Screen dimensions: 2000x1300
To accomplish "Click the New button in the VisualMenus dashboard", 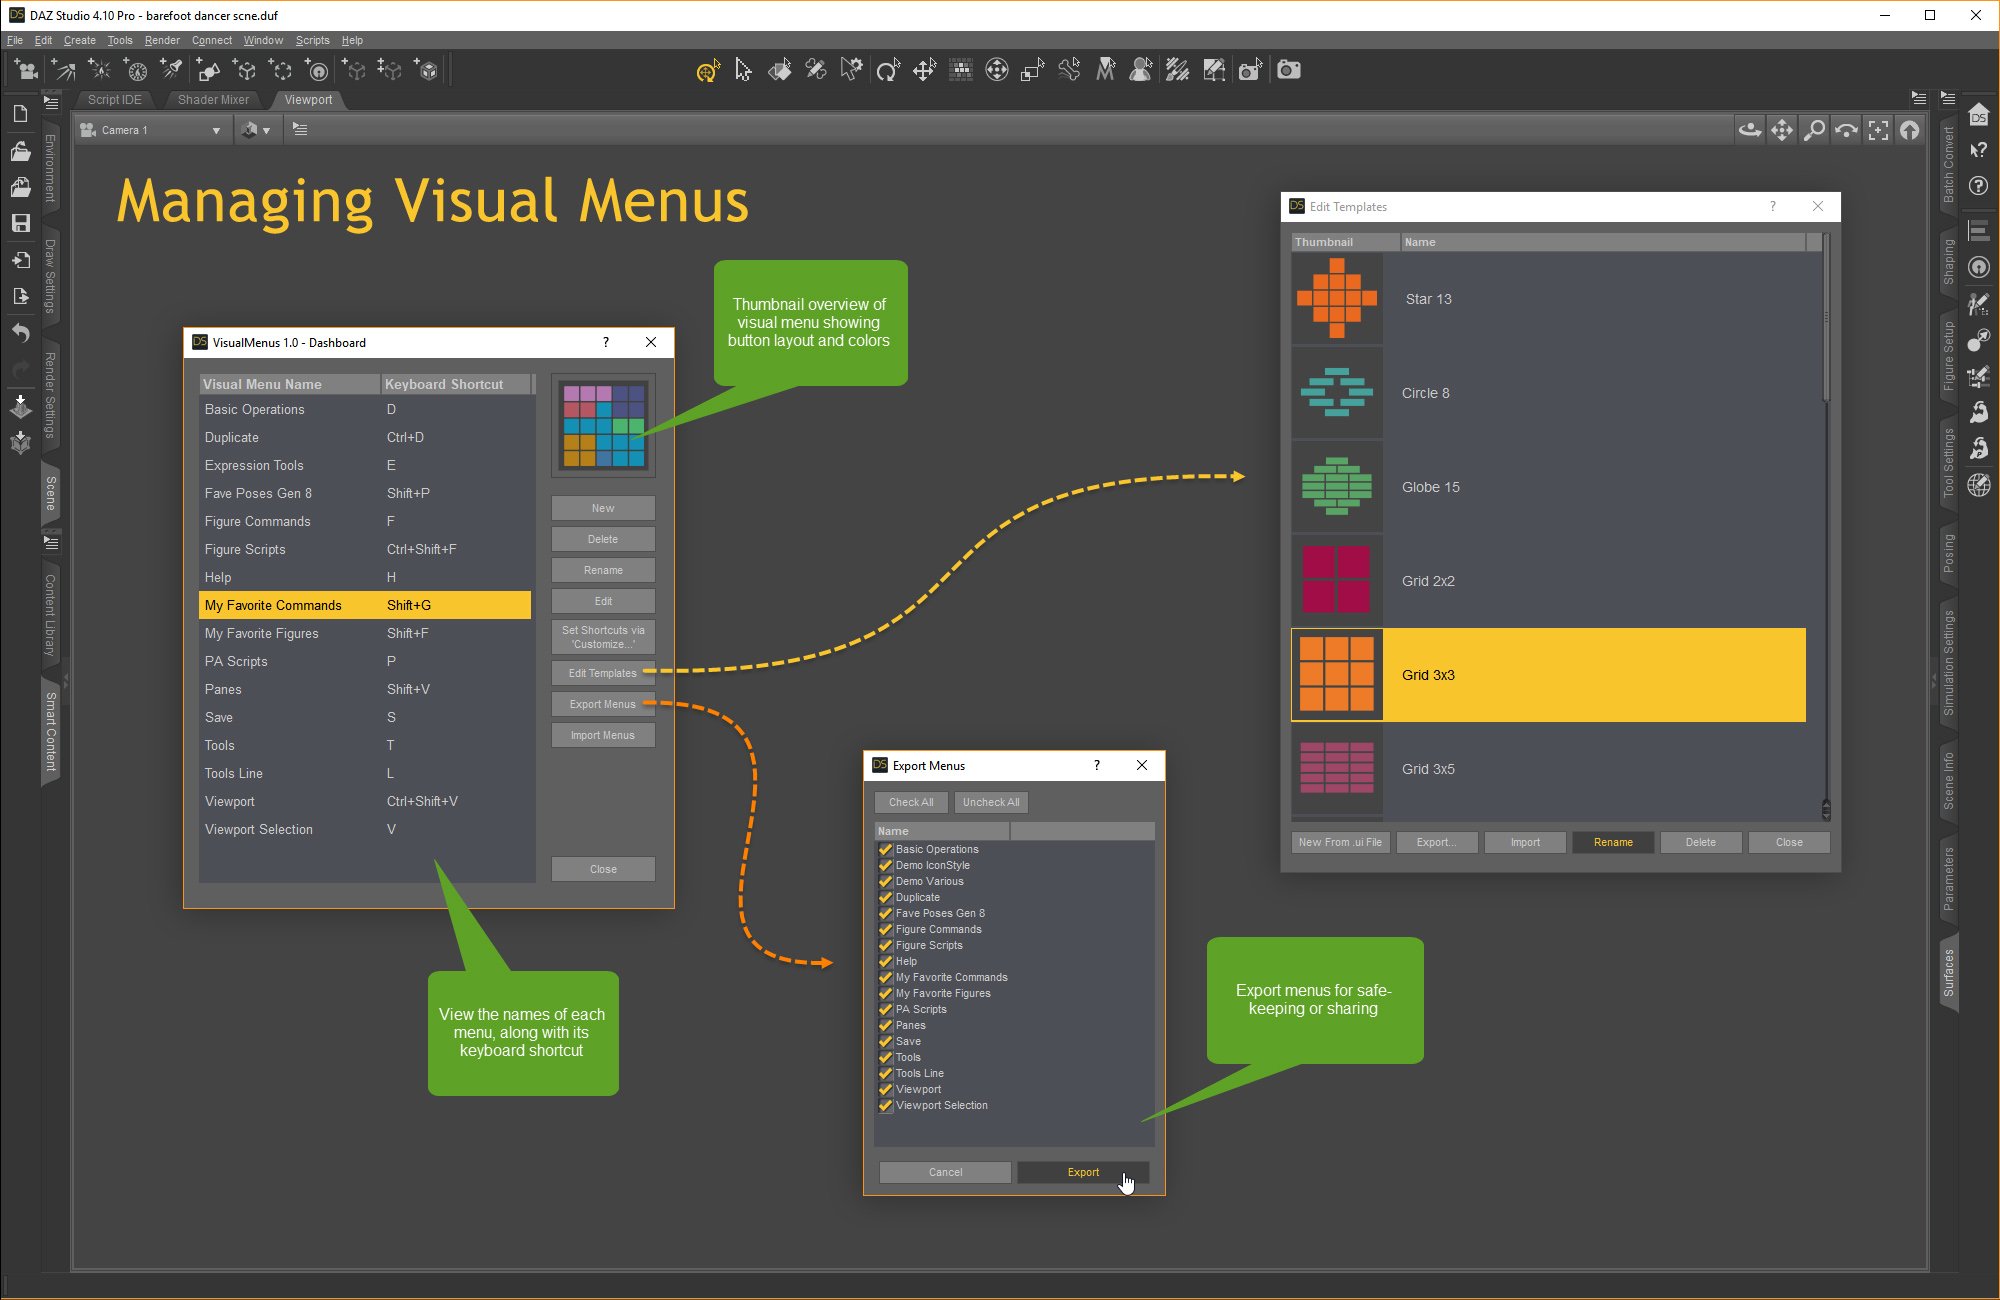I will (602, 508).
